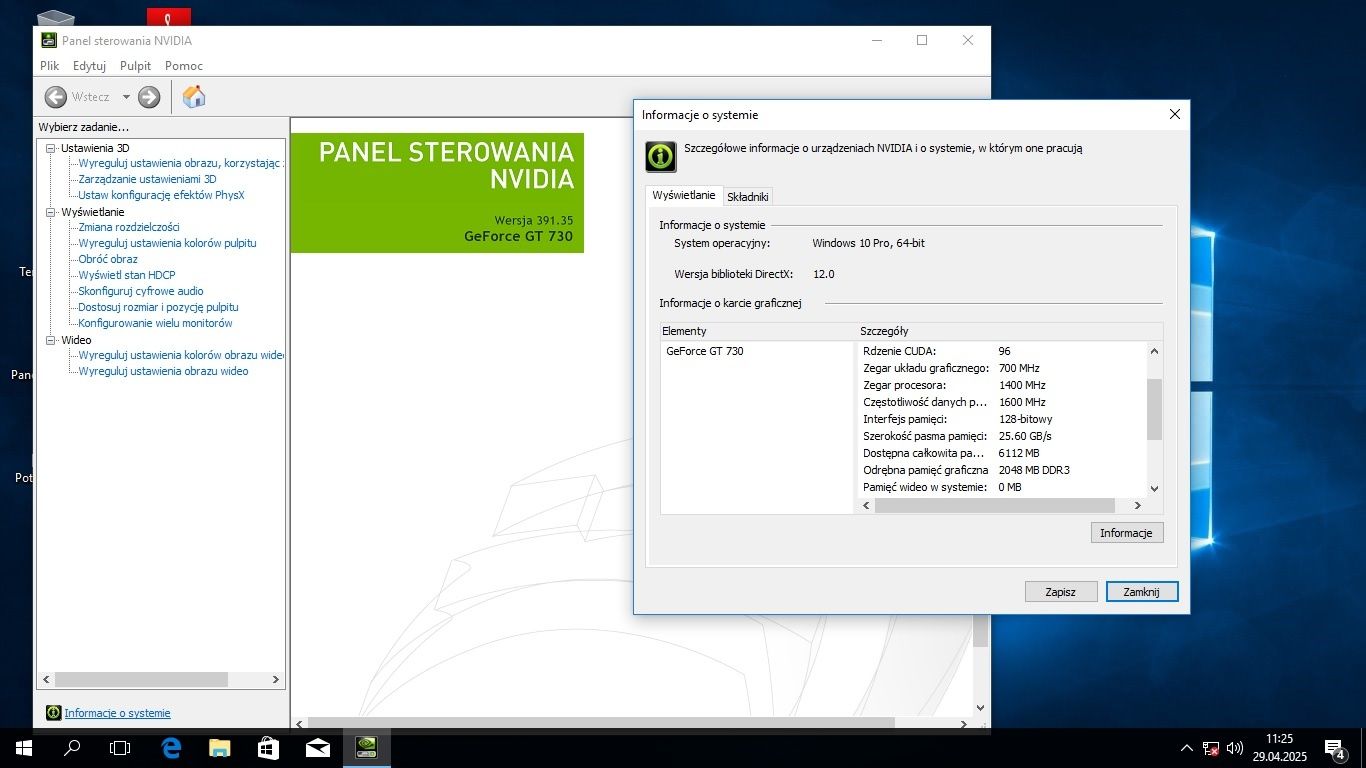Select GeForce GT 730 in Elementy list
This screenshot has width=1366, height=768.
pyautogui.click(x=705, y=351)
